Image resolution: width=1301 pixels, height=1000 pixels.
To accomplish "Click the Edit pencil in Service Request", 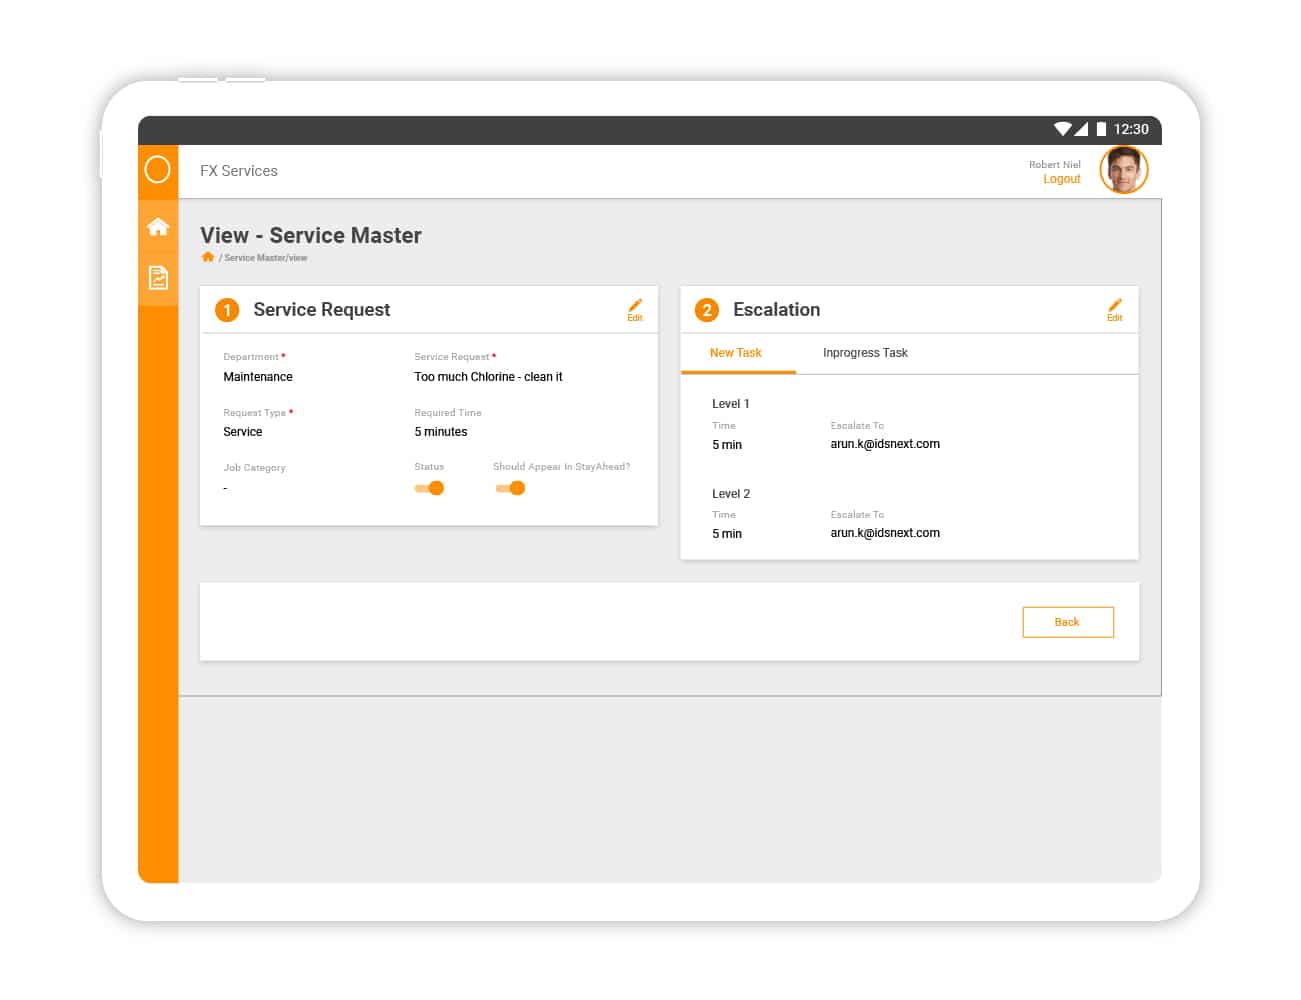I will pyautogui.click(x=635, y=309).
